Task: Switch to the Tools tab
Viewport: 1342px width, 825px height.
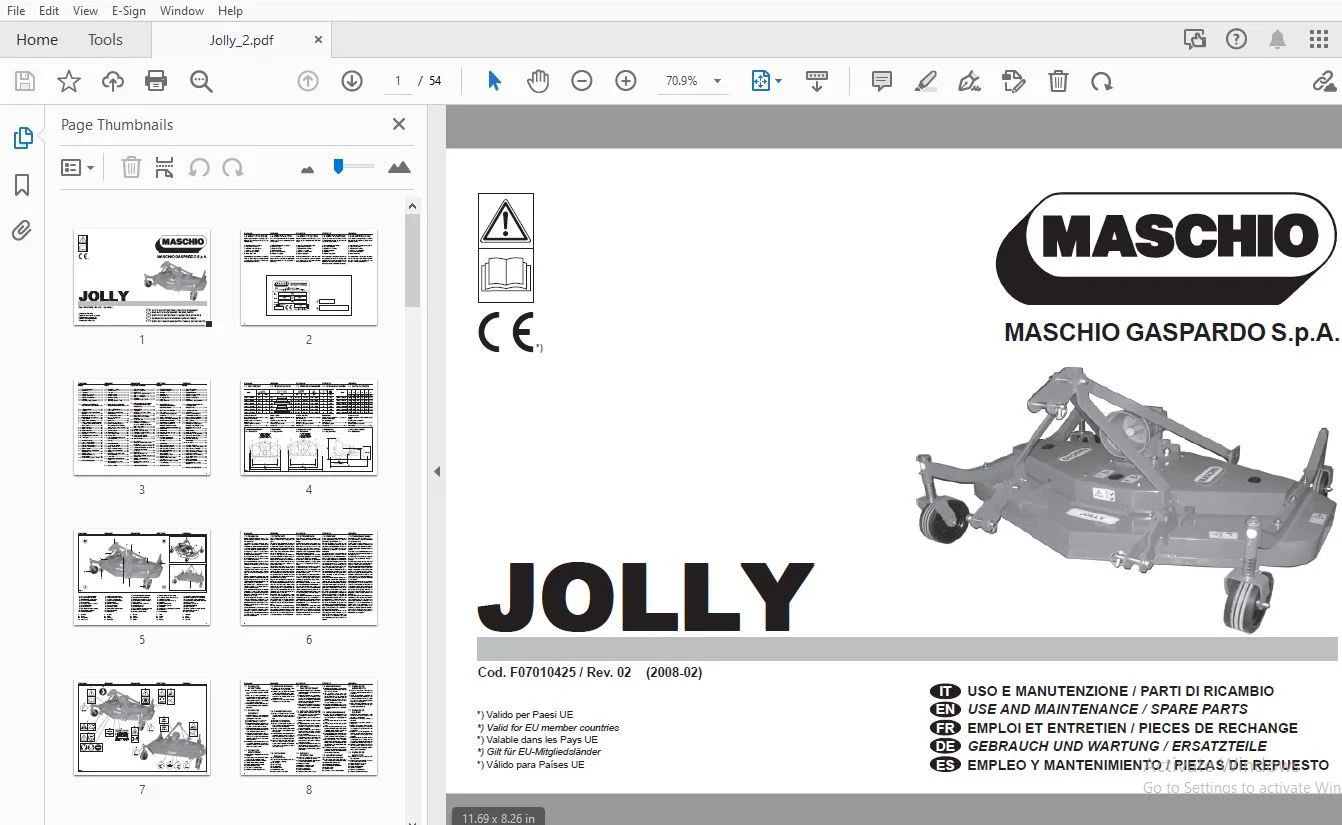Action: (105, 40)
